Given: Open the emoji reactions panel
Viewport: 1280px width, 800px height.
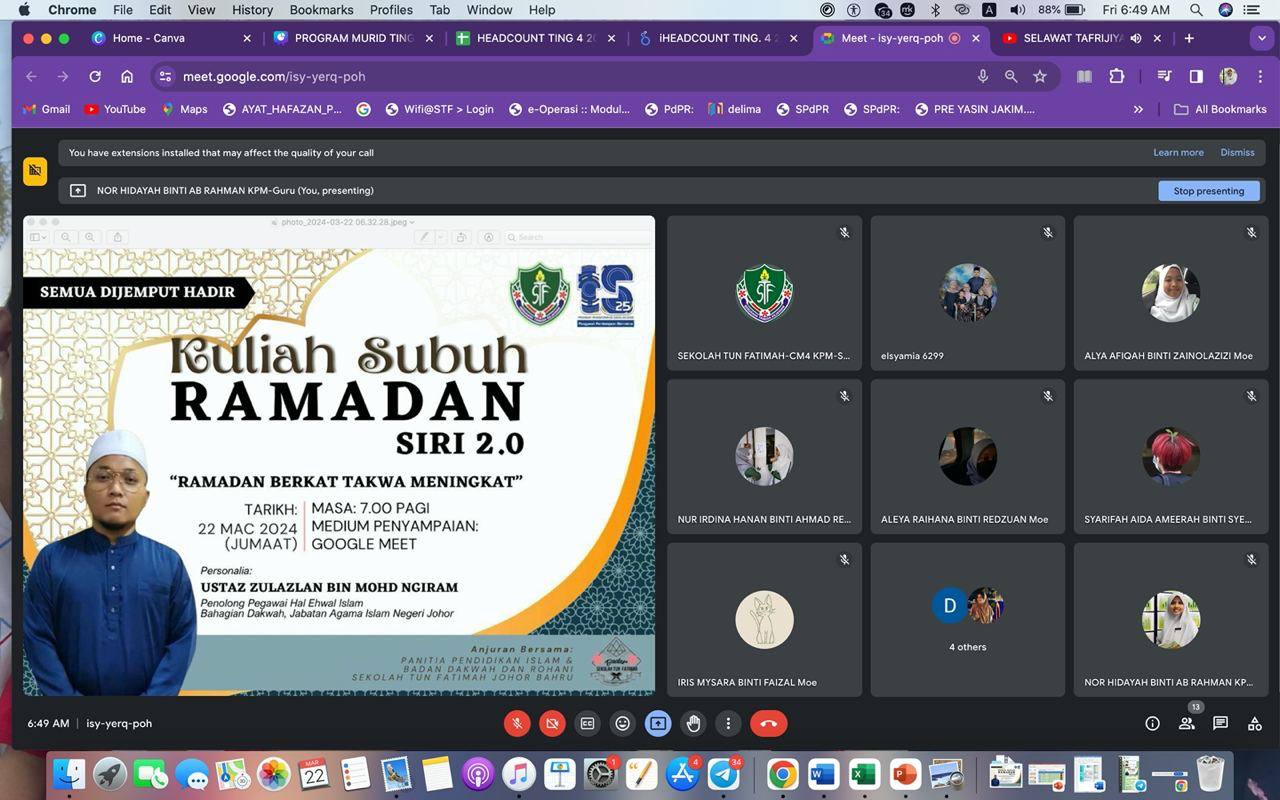Looking at the screenshot, I should pyautogui.click(x=623, y=723).
